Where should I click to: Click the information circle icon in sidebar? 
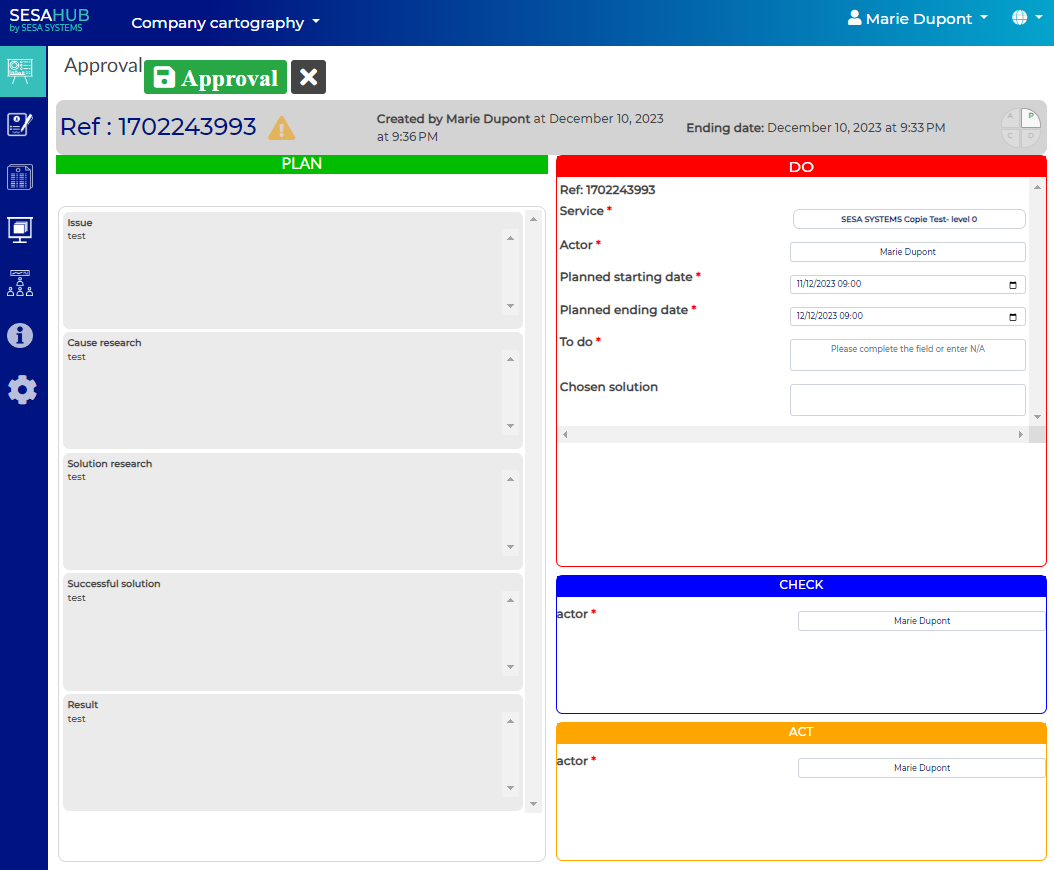21,336
